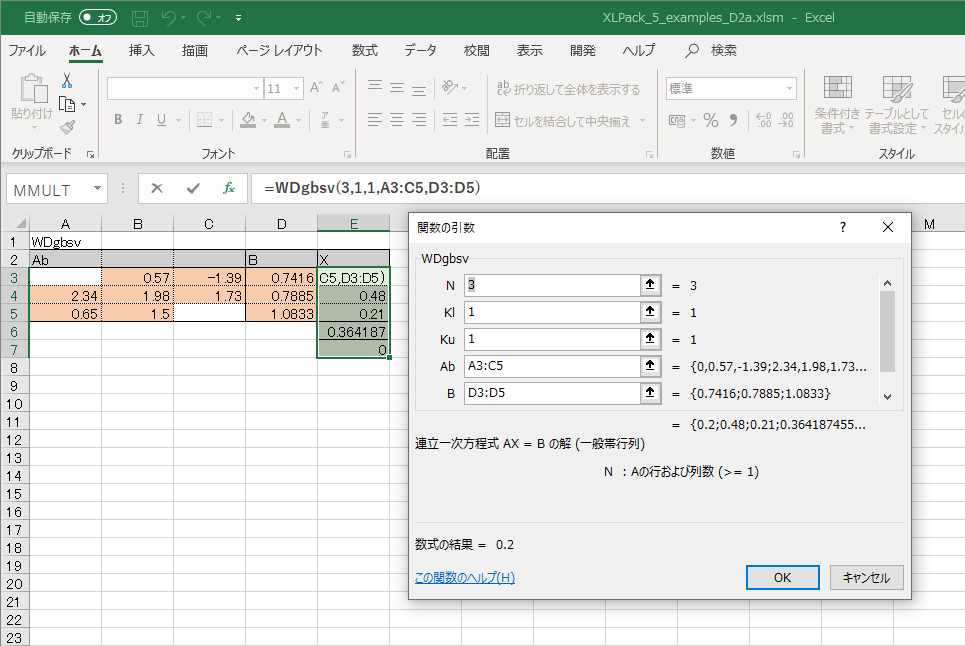Click the Kl argument input field

(x=551, y=312)
